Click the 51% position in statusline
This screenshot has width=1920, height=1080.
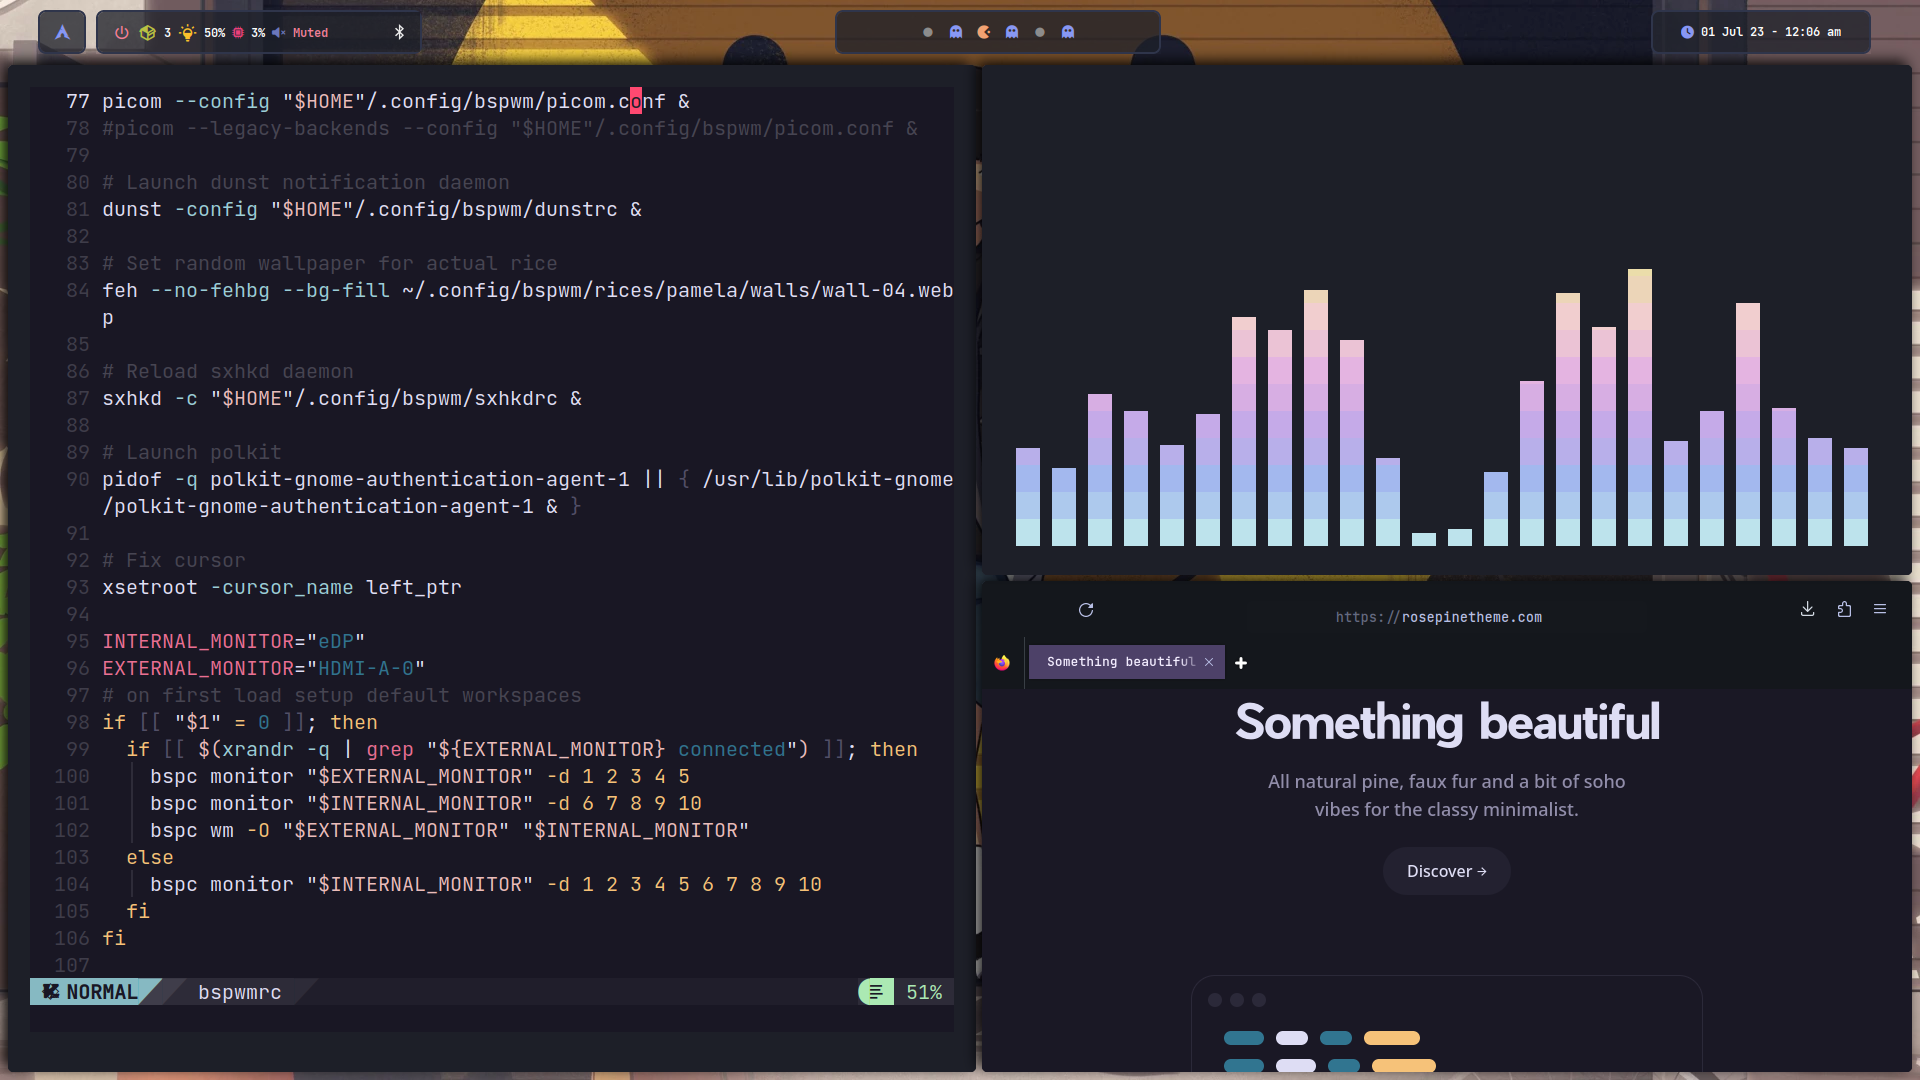tap(924, 992)
